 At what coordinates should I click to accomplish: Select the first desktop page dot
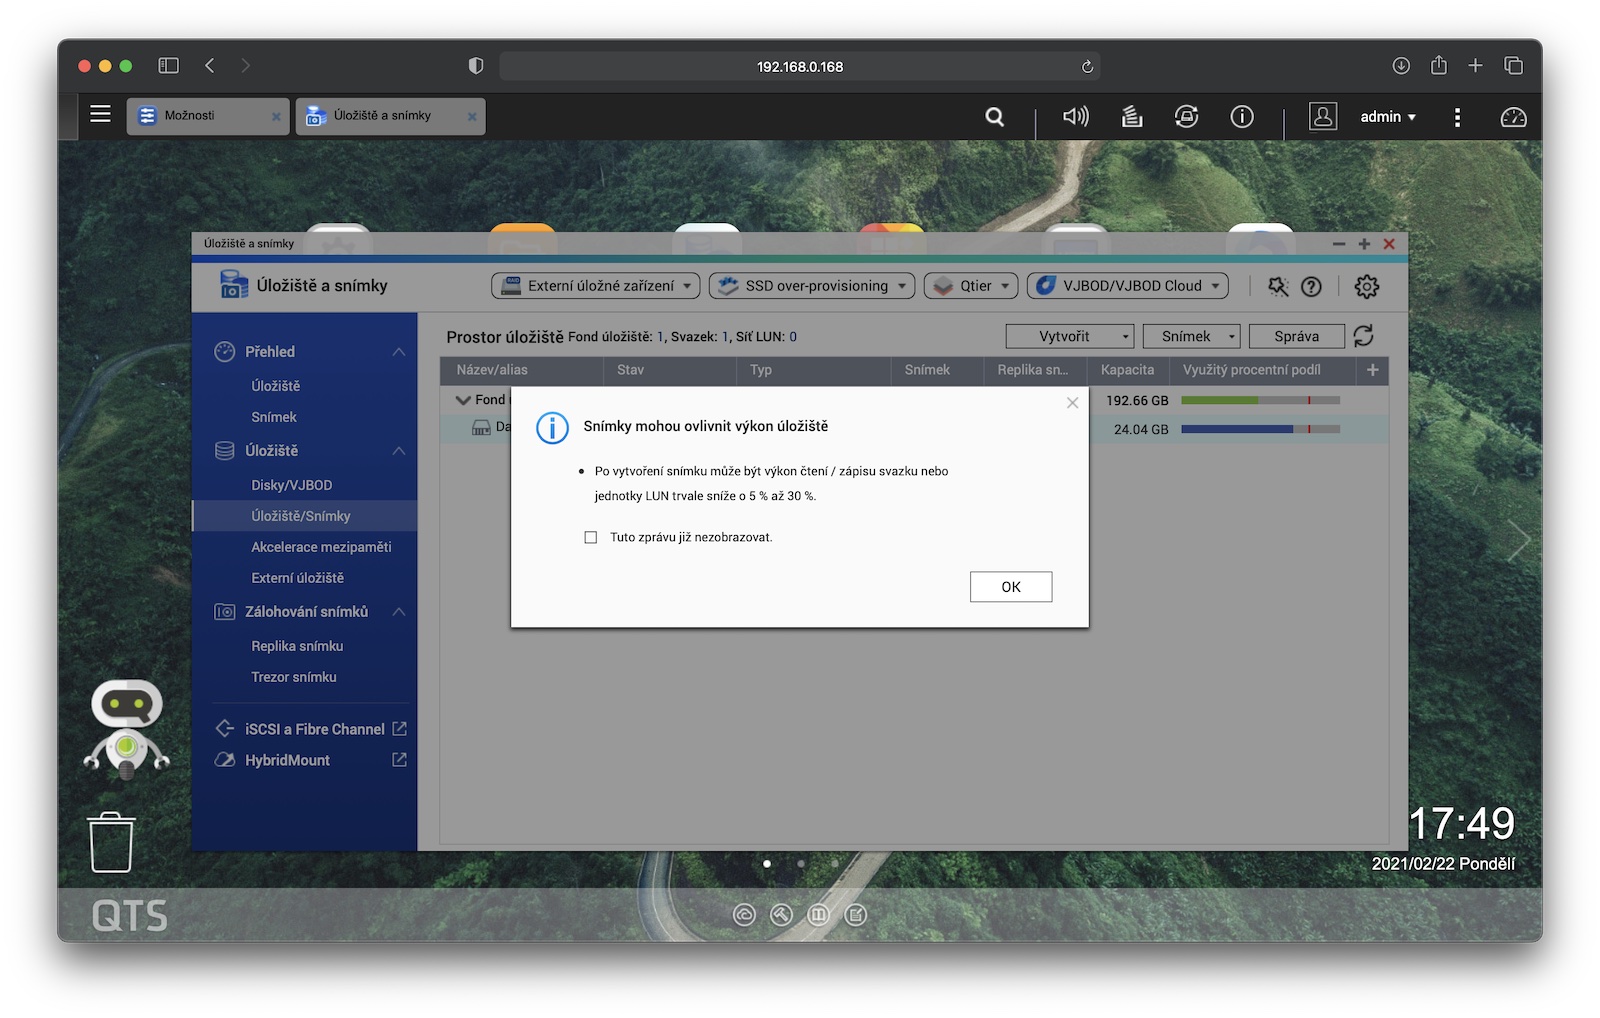(767, 864)
